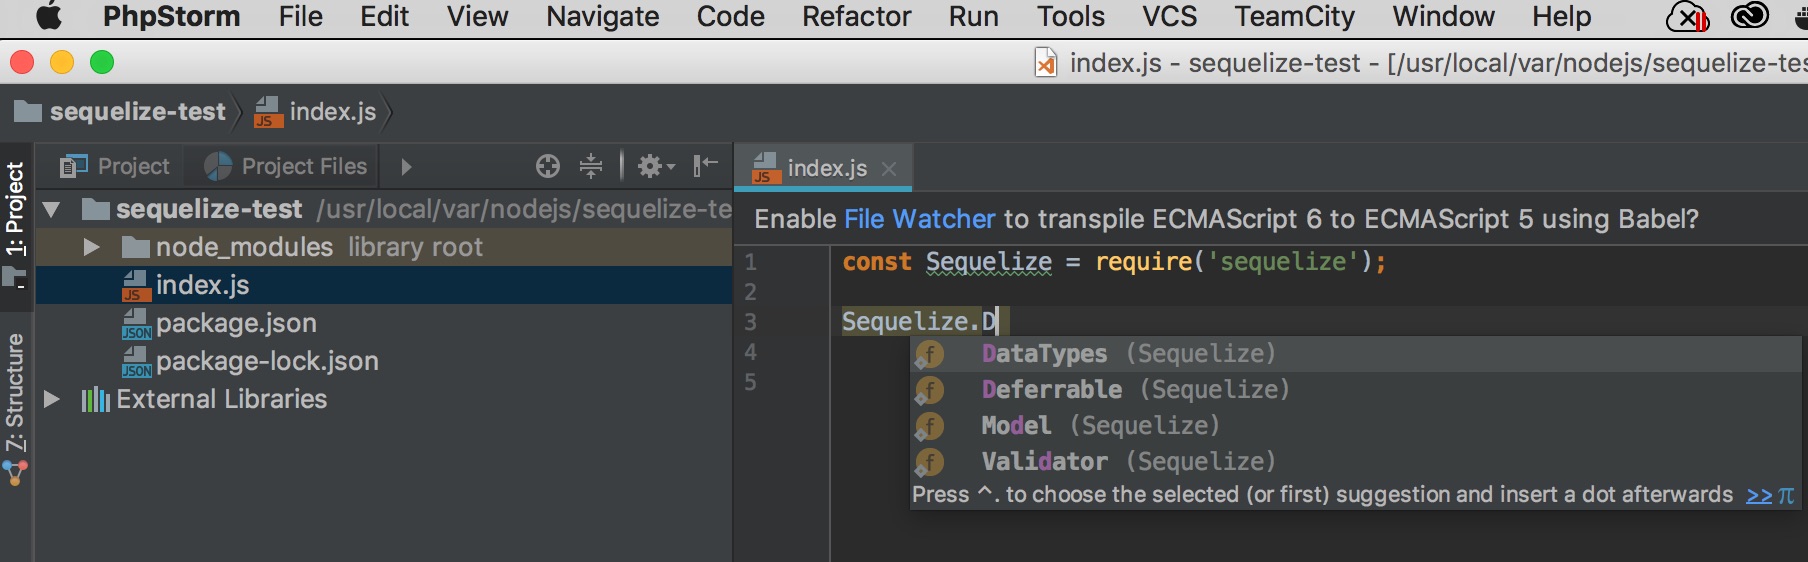This screenshot has height=562, width=1808.
Task: Close the index.js editor tab
Action: (x=889, y=169)
